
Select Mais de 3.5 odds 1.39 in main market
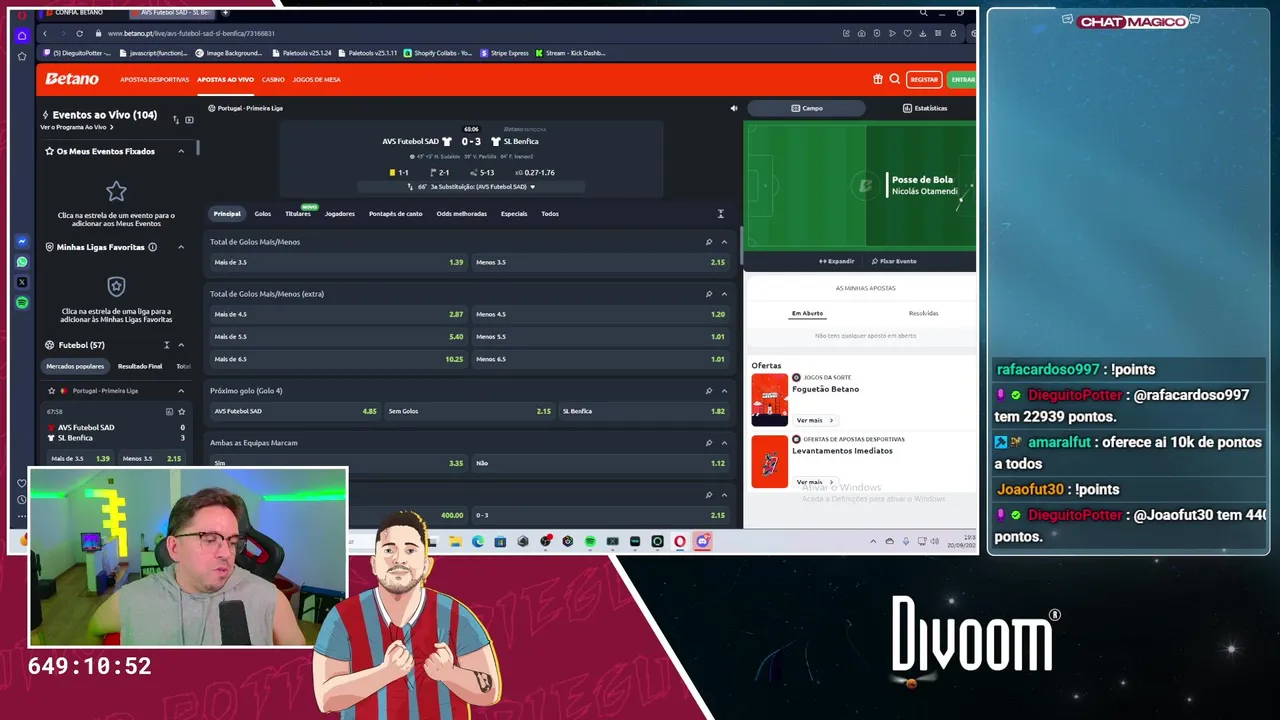click(338, 262)
